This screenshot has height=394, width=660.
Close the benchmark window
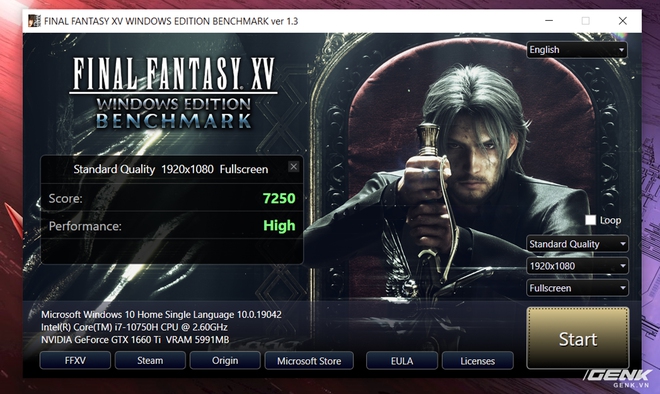623,21
